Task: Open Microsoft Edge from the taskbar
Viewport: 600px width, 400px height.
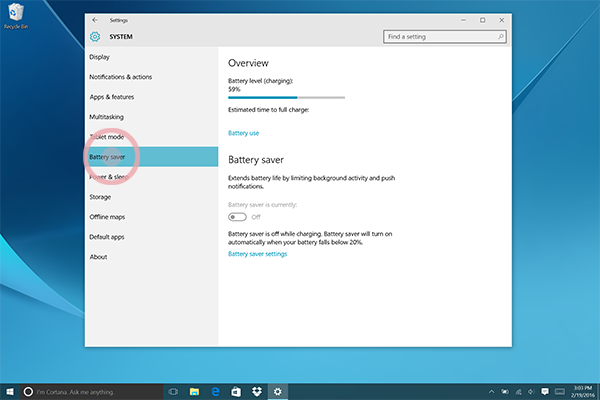Action: pos(215,392)
